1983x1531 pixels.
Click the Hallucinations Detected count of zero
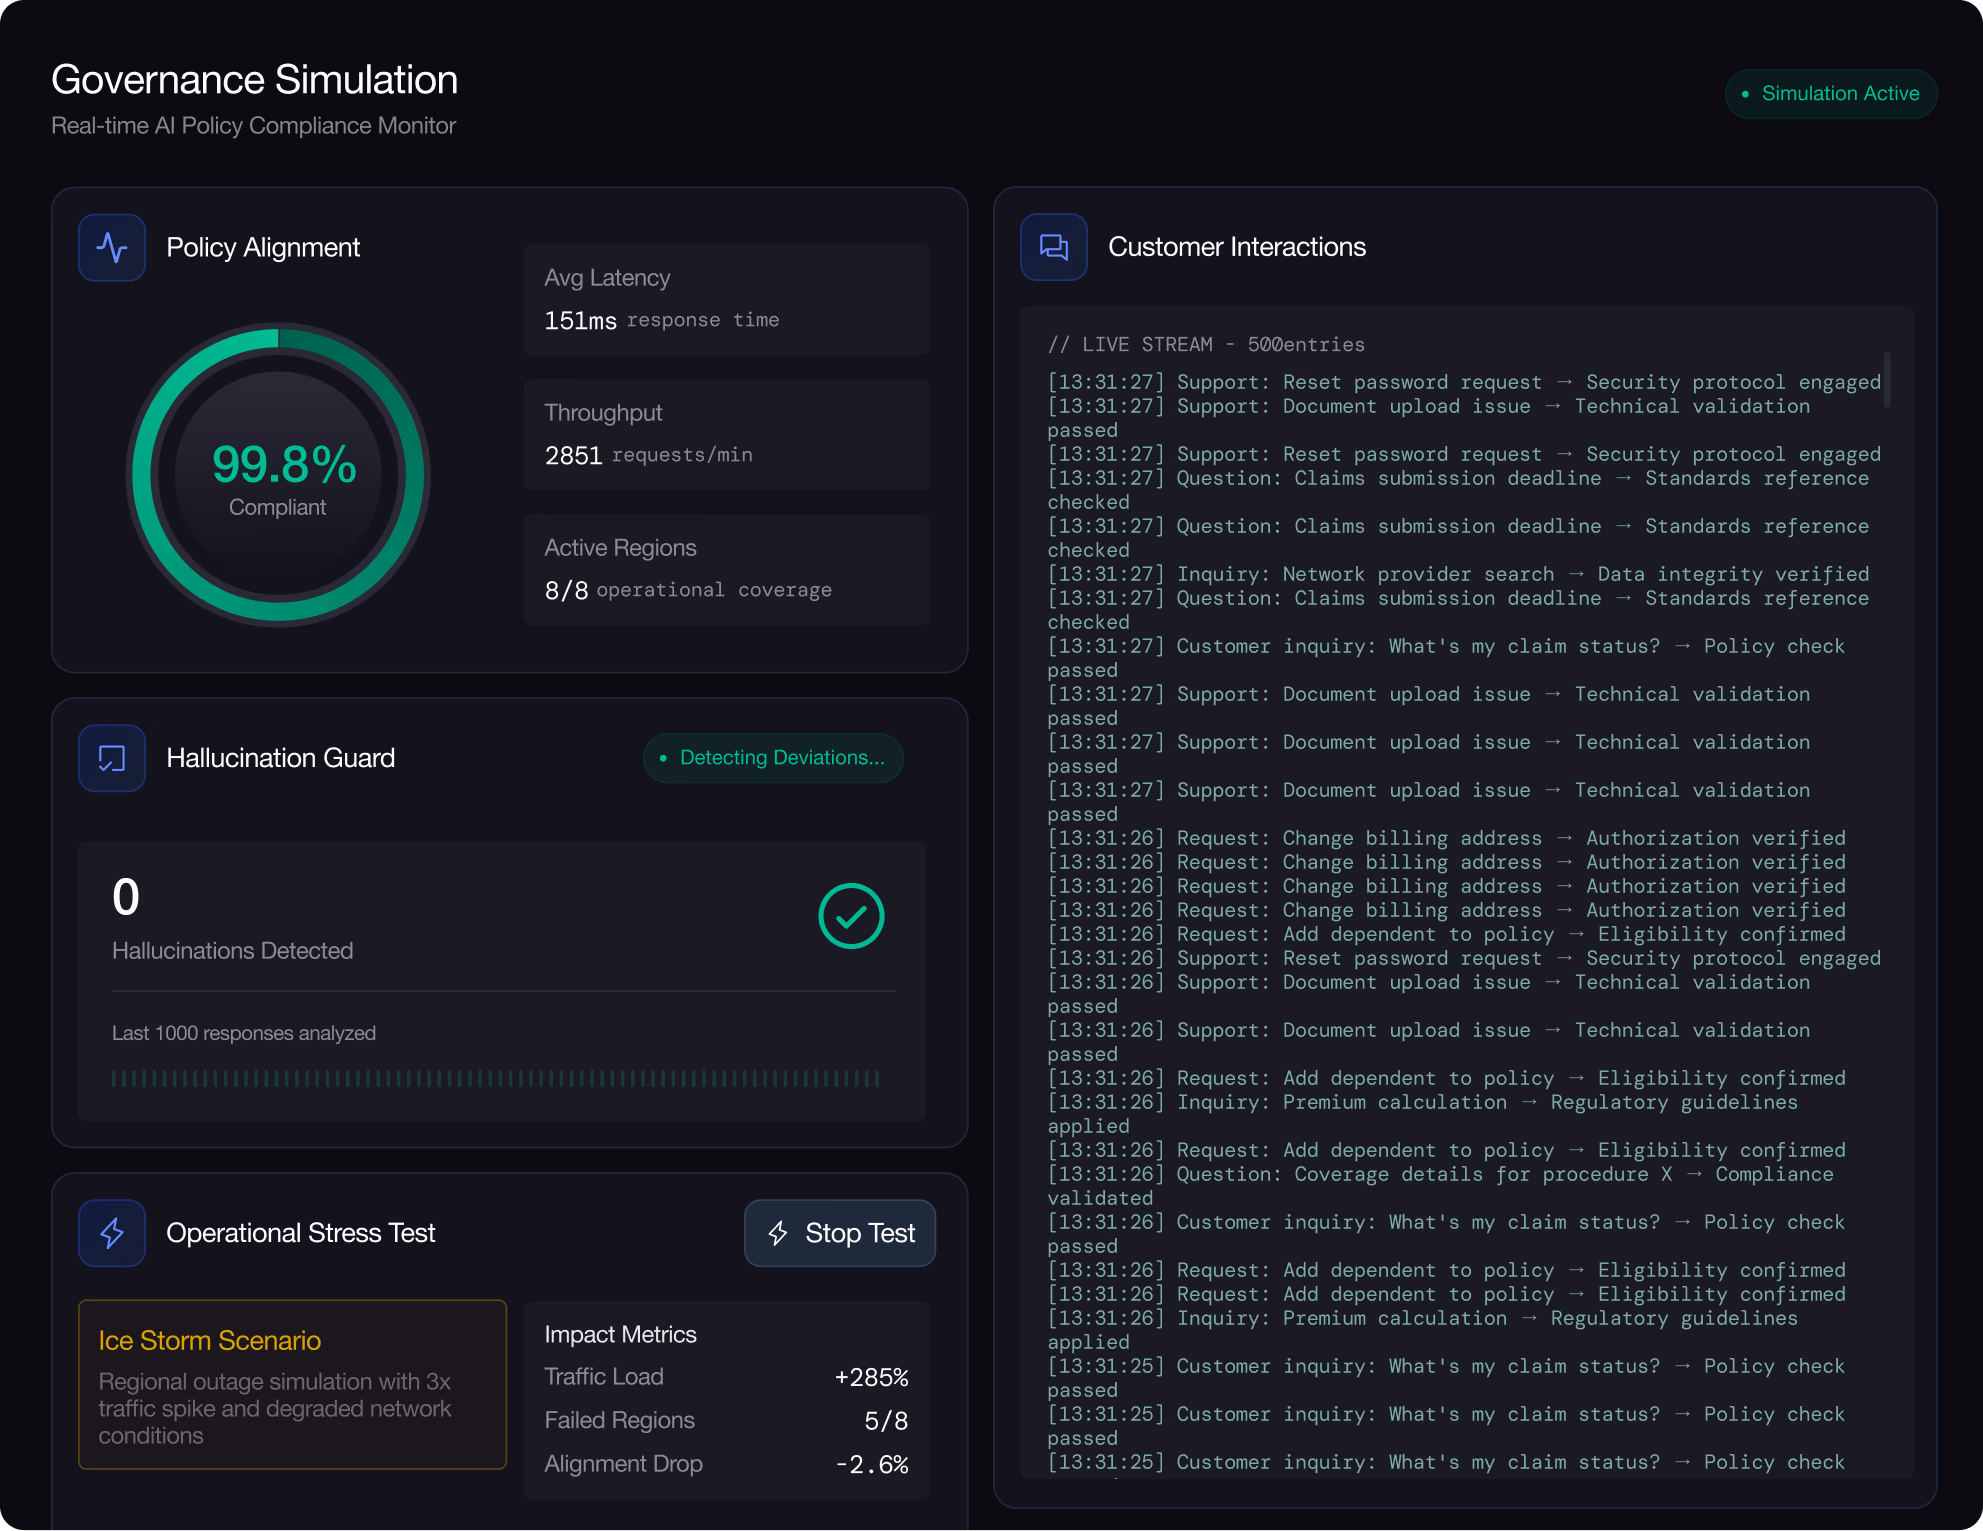coord(126,897)
